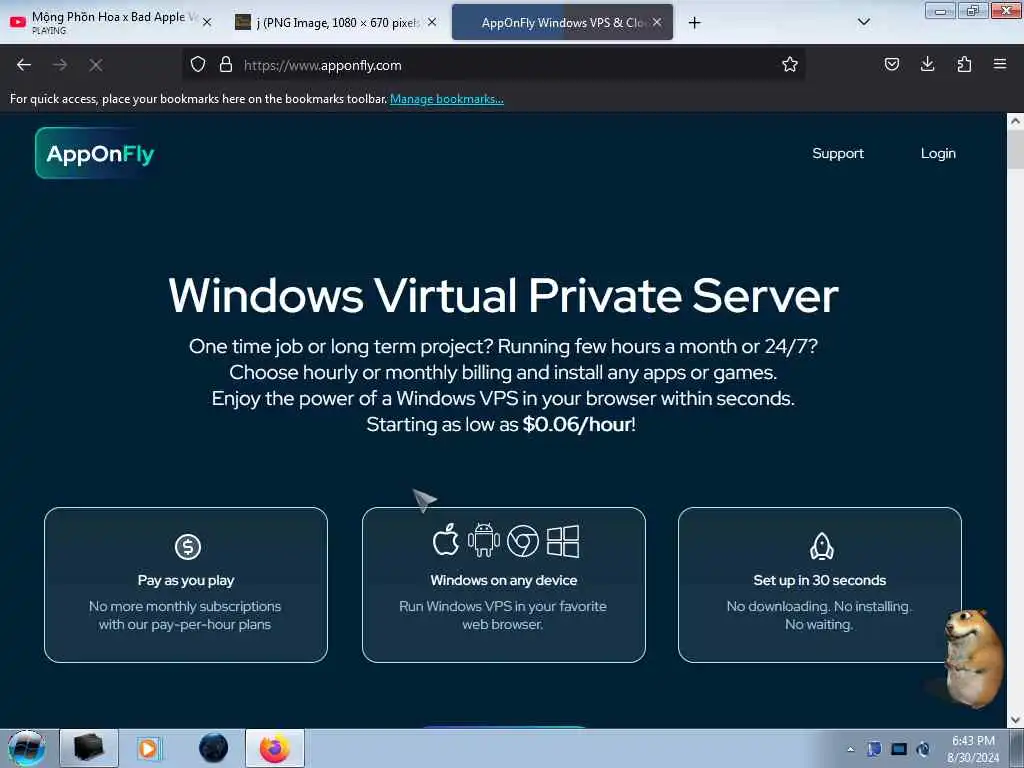Open the Firefox hamburger menu
This screenshot has height=768, width=1024.
[1000, 64]
